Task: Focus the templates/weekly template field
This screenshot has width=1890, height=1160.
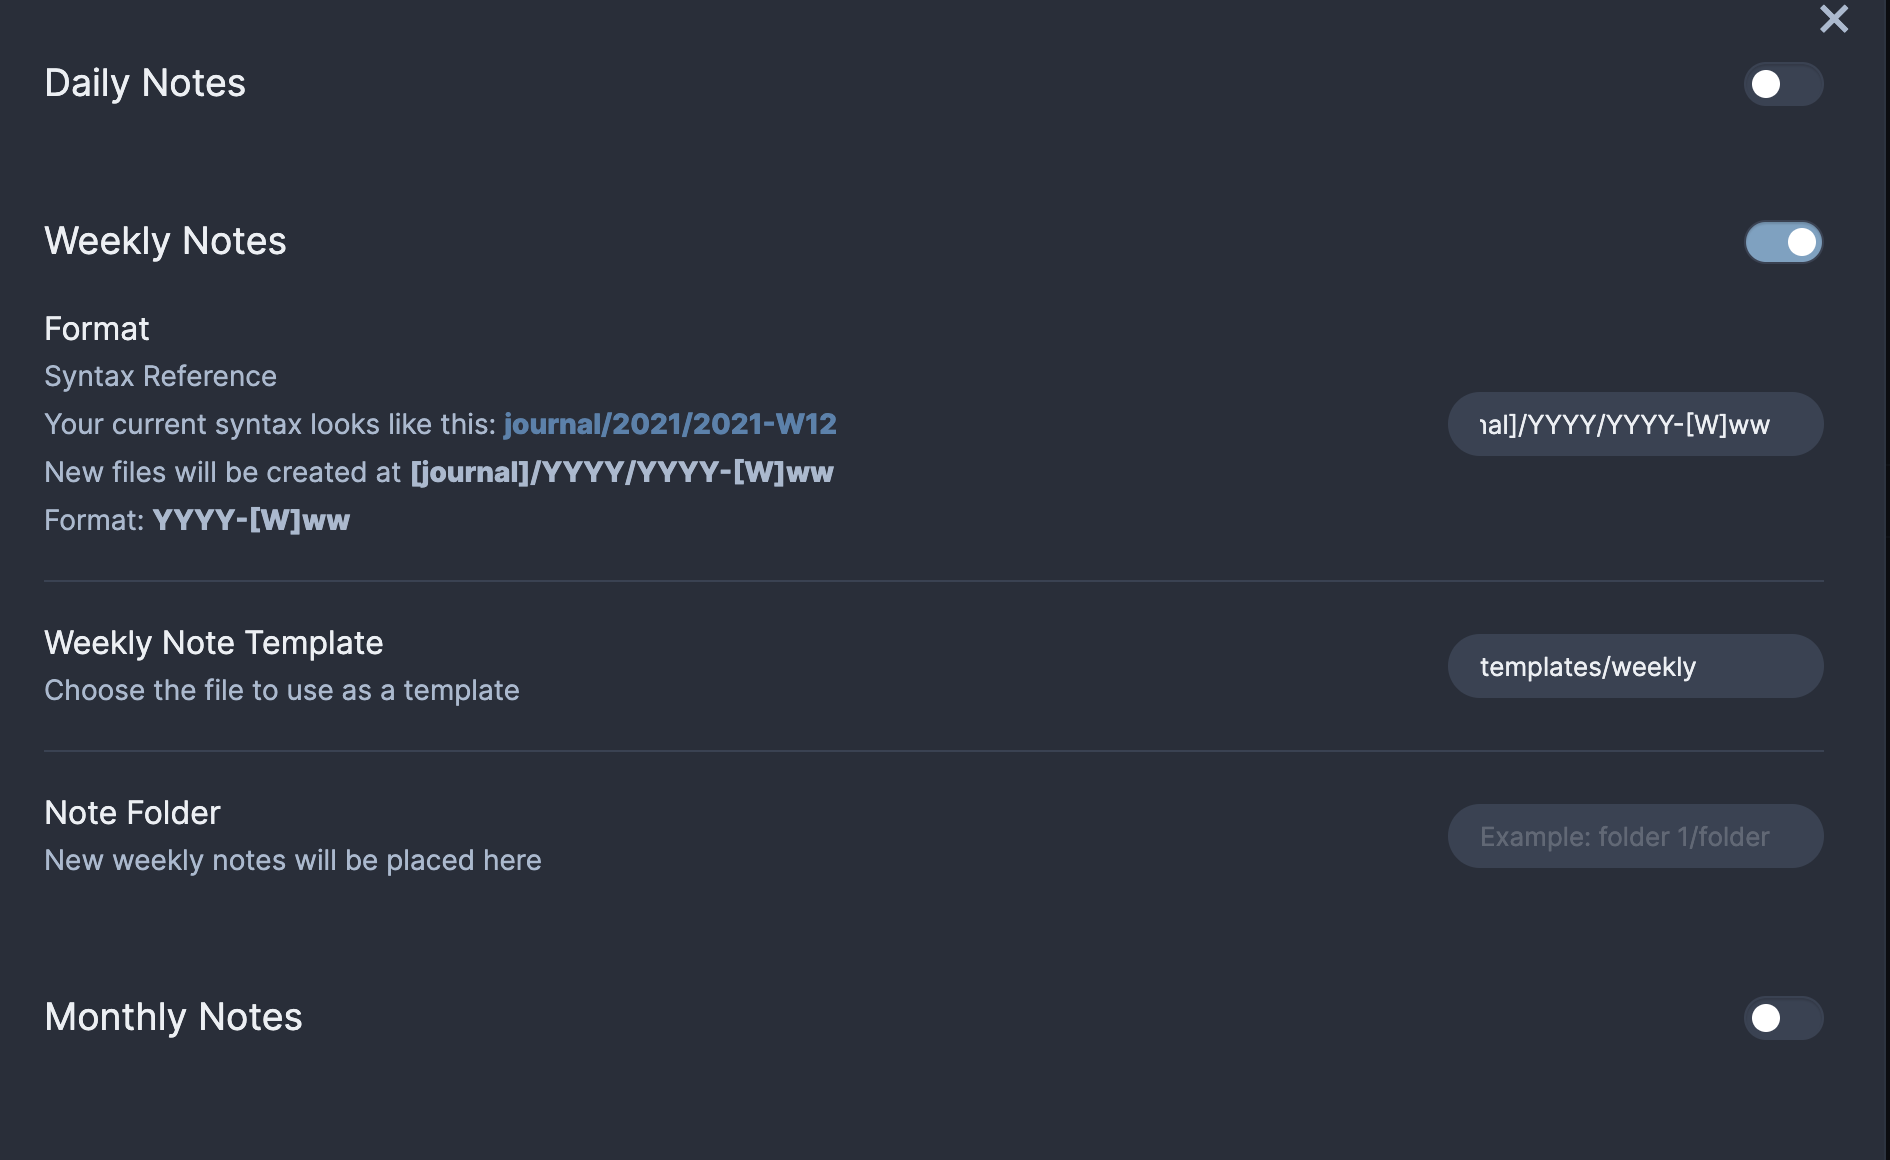Action: pyautogui.click(x=1634, y=667)
